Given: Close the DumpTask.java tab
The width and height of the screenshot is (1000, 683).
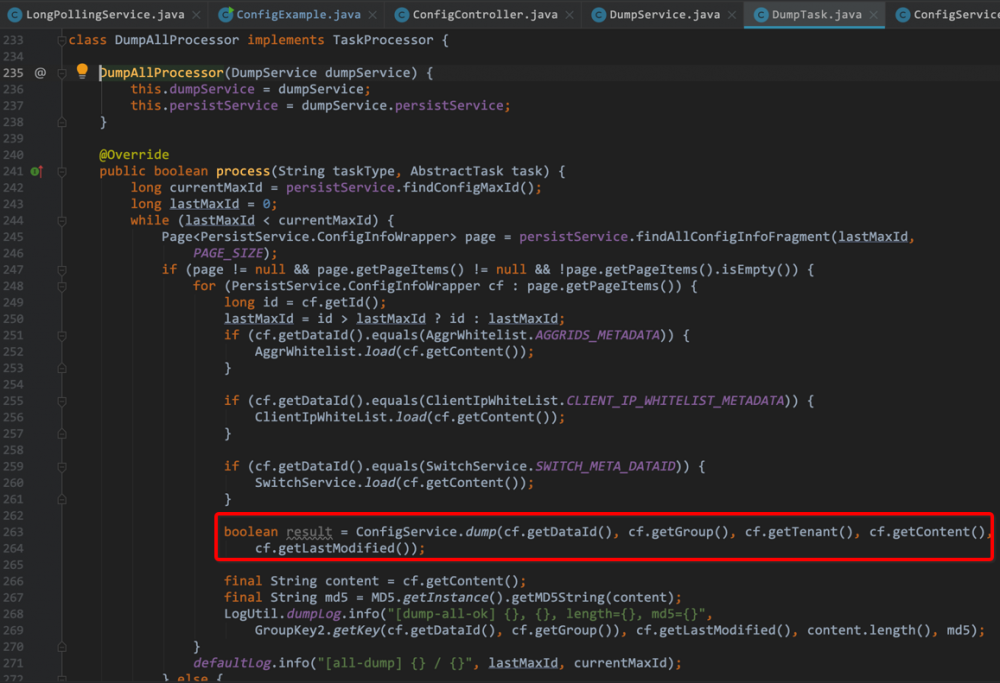Looking at the screenshot, I should (x=874, y=15).
